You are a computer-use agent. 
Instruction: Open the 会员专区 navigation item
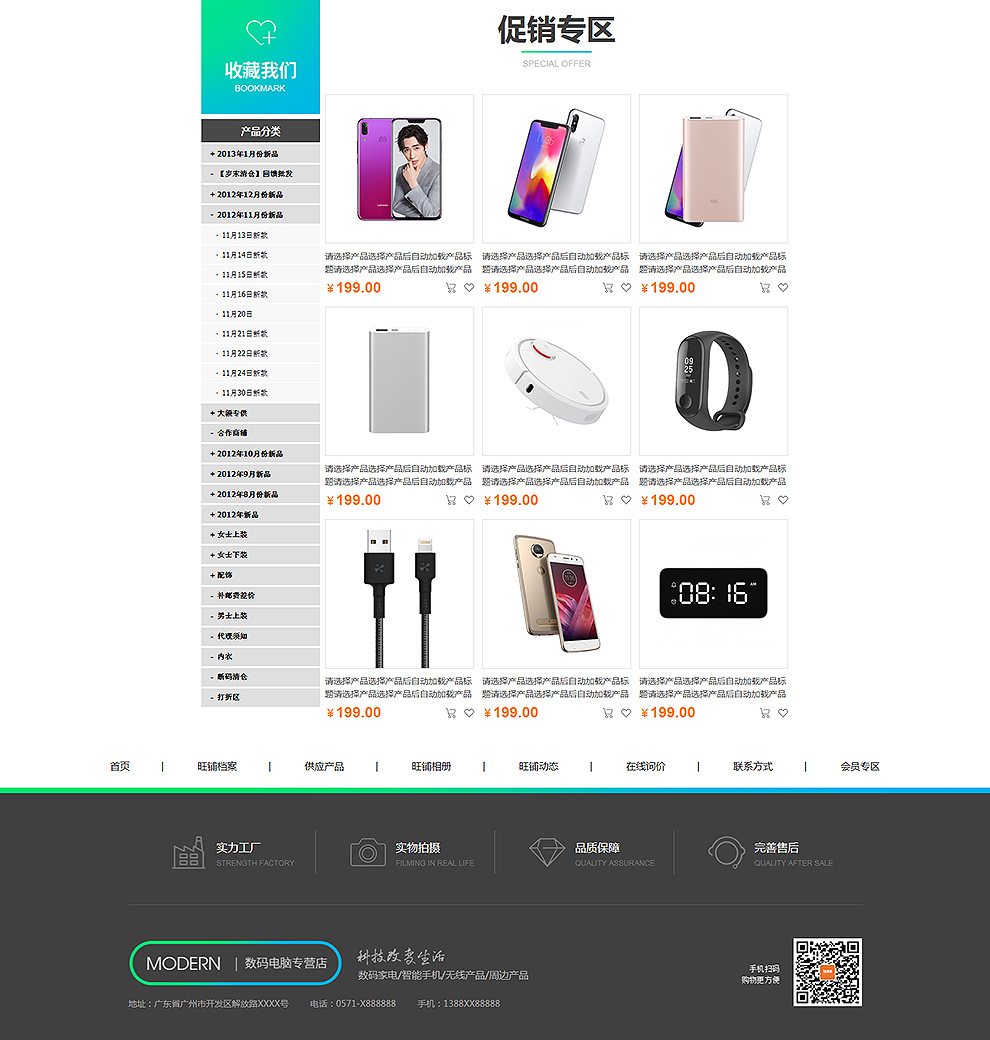tap(860, 766)
